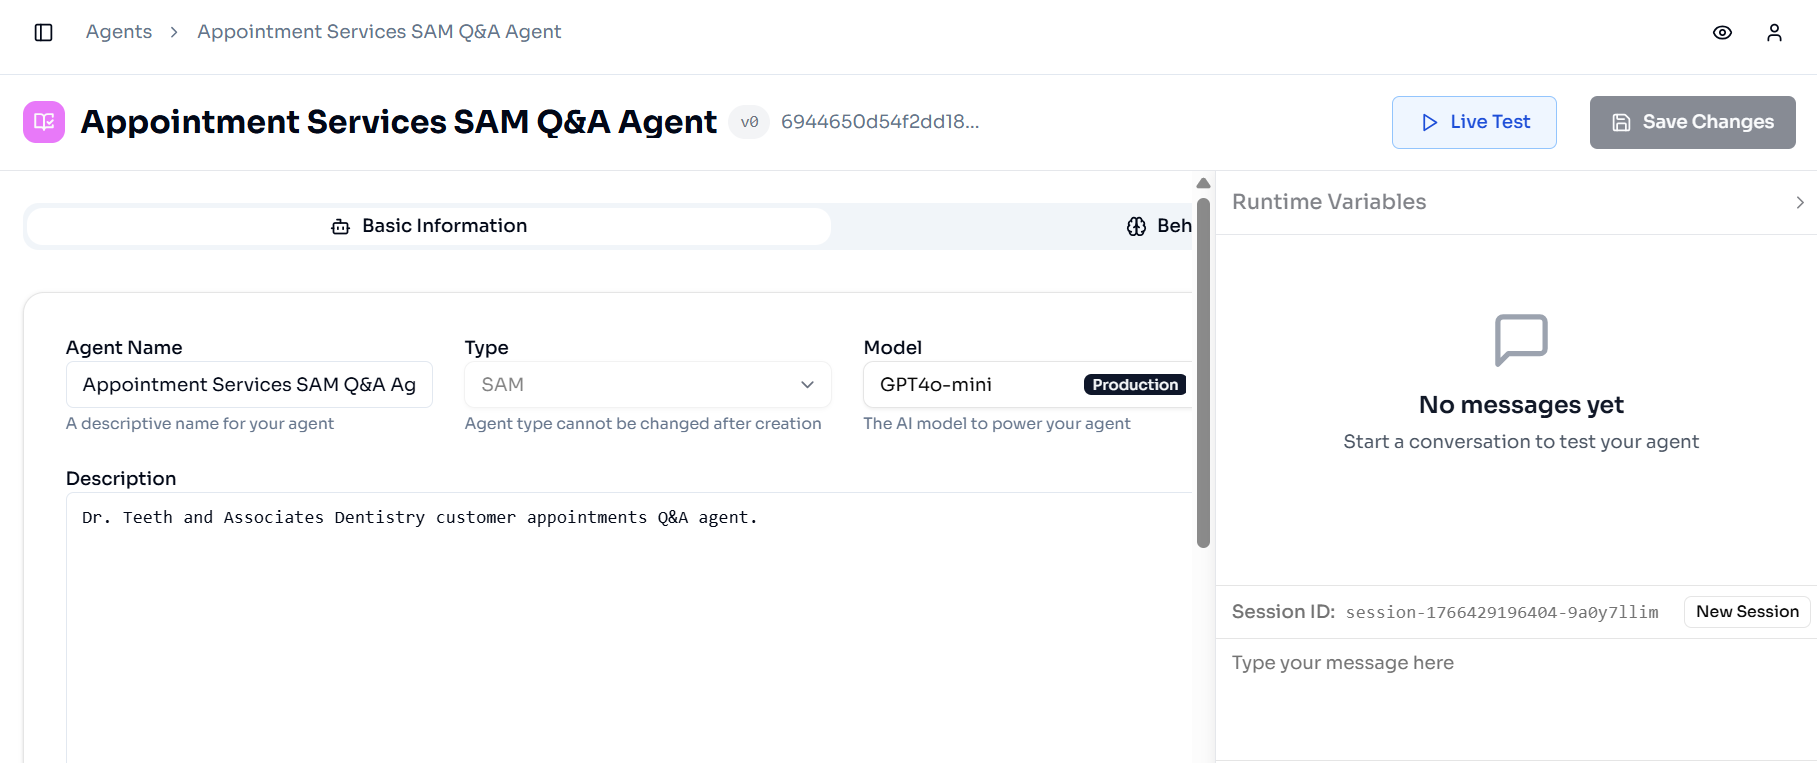This screenshot has width=1817, height=763.
Task: Click the truncated agent ID text
Action: click(x=880, y=122)
